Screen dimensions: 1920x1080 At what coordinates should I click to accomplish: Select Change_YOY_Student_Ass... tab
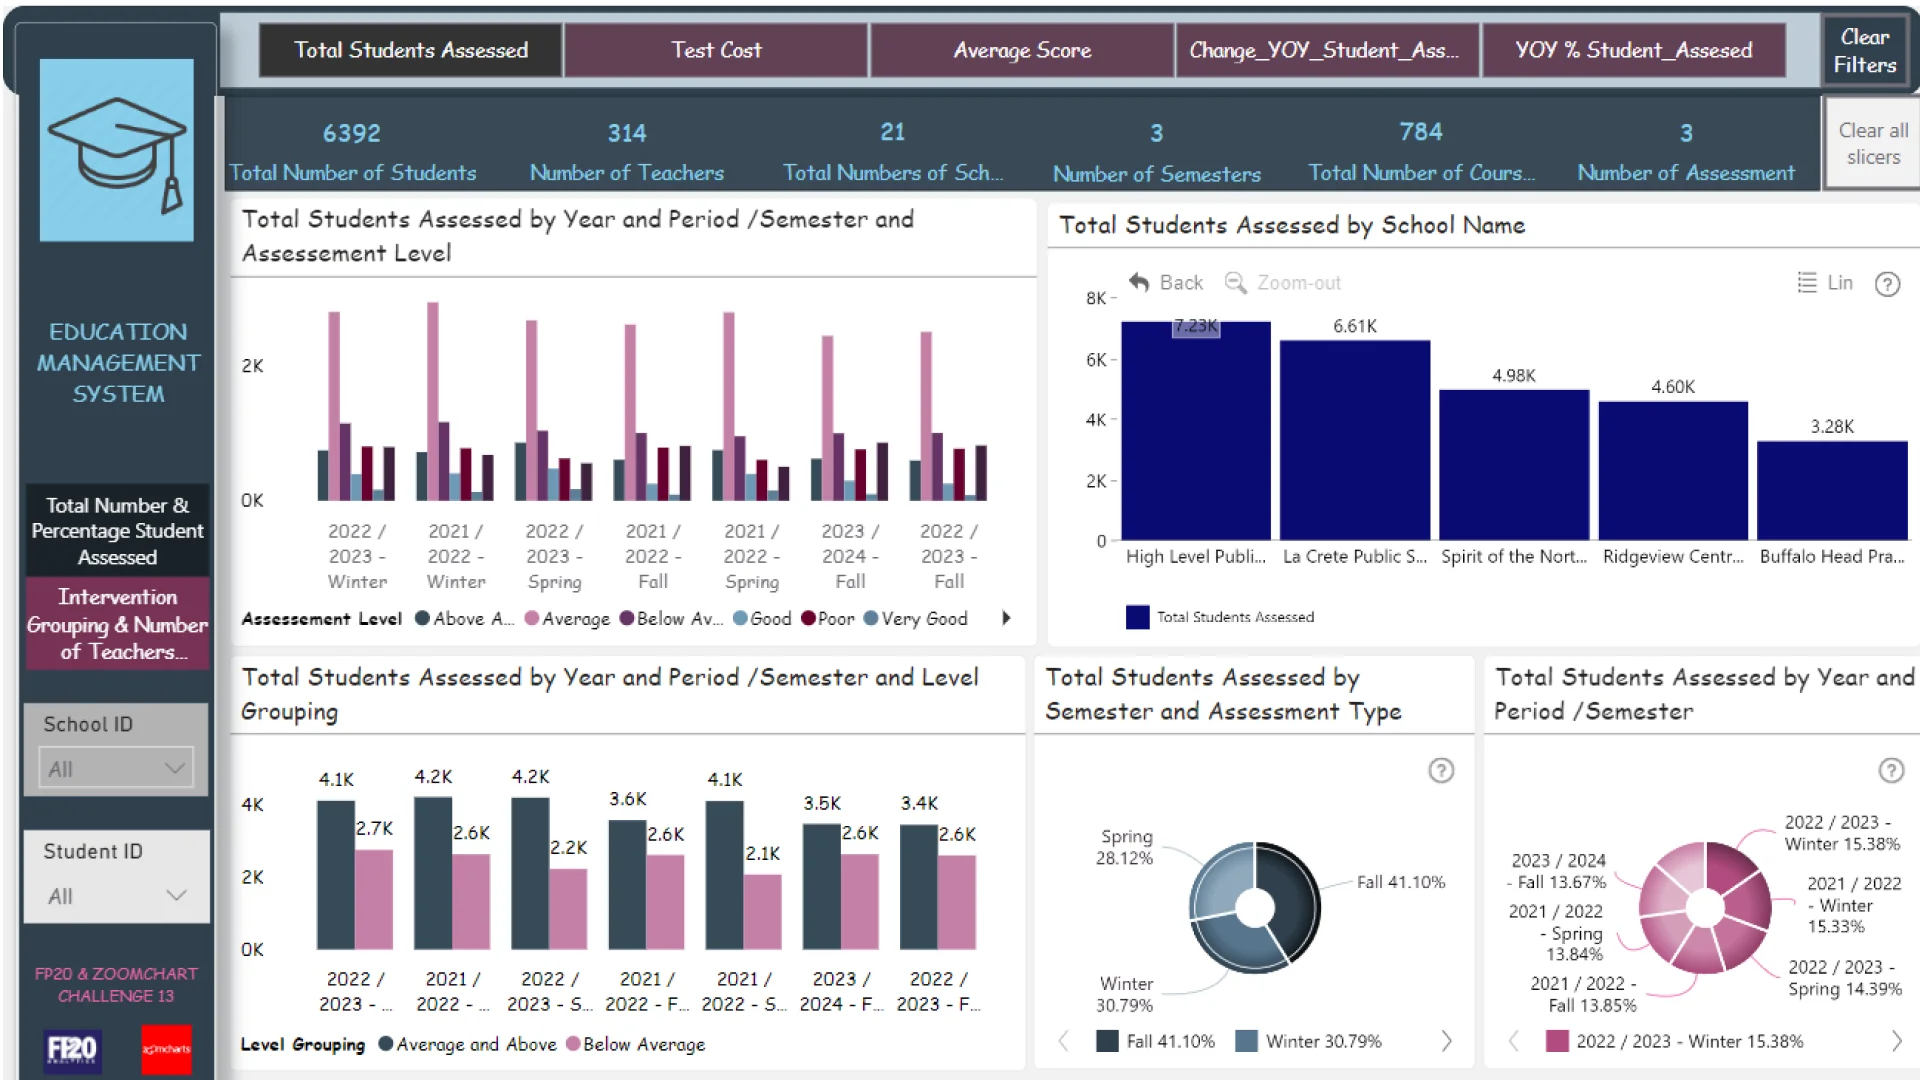point(1327,50)
